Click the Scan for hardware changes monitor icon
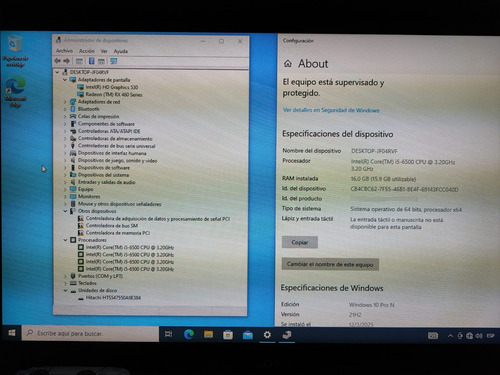500x375 pixels. tap(114, 61)
